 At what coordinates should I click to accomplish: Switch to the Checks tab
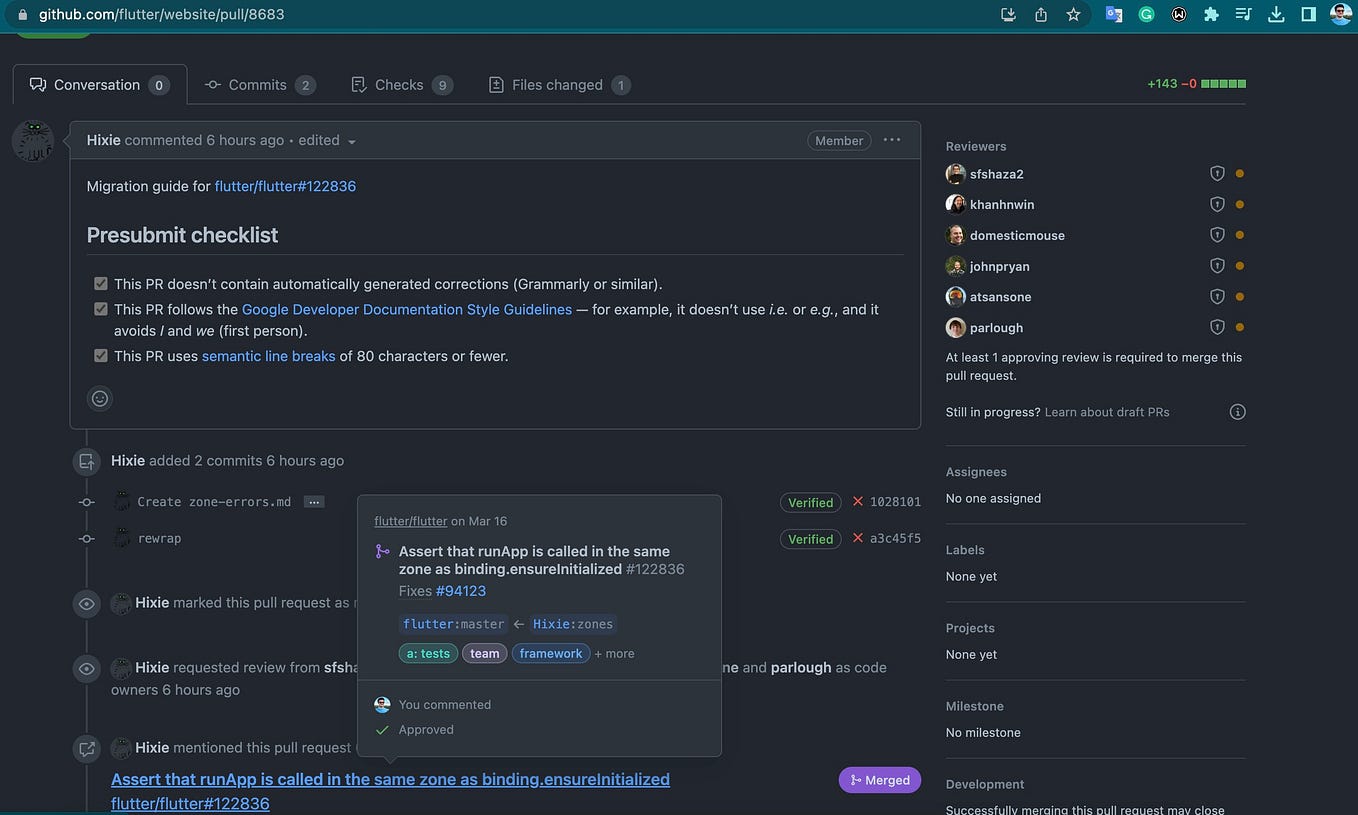tap(400, 84)
